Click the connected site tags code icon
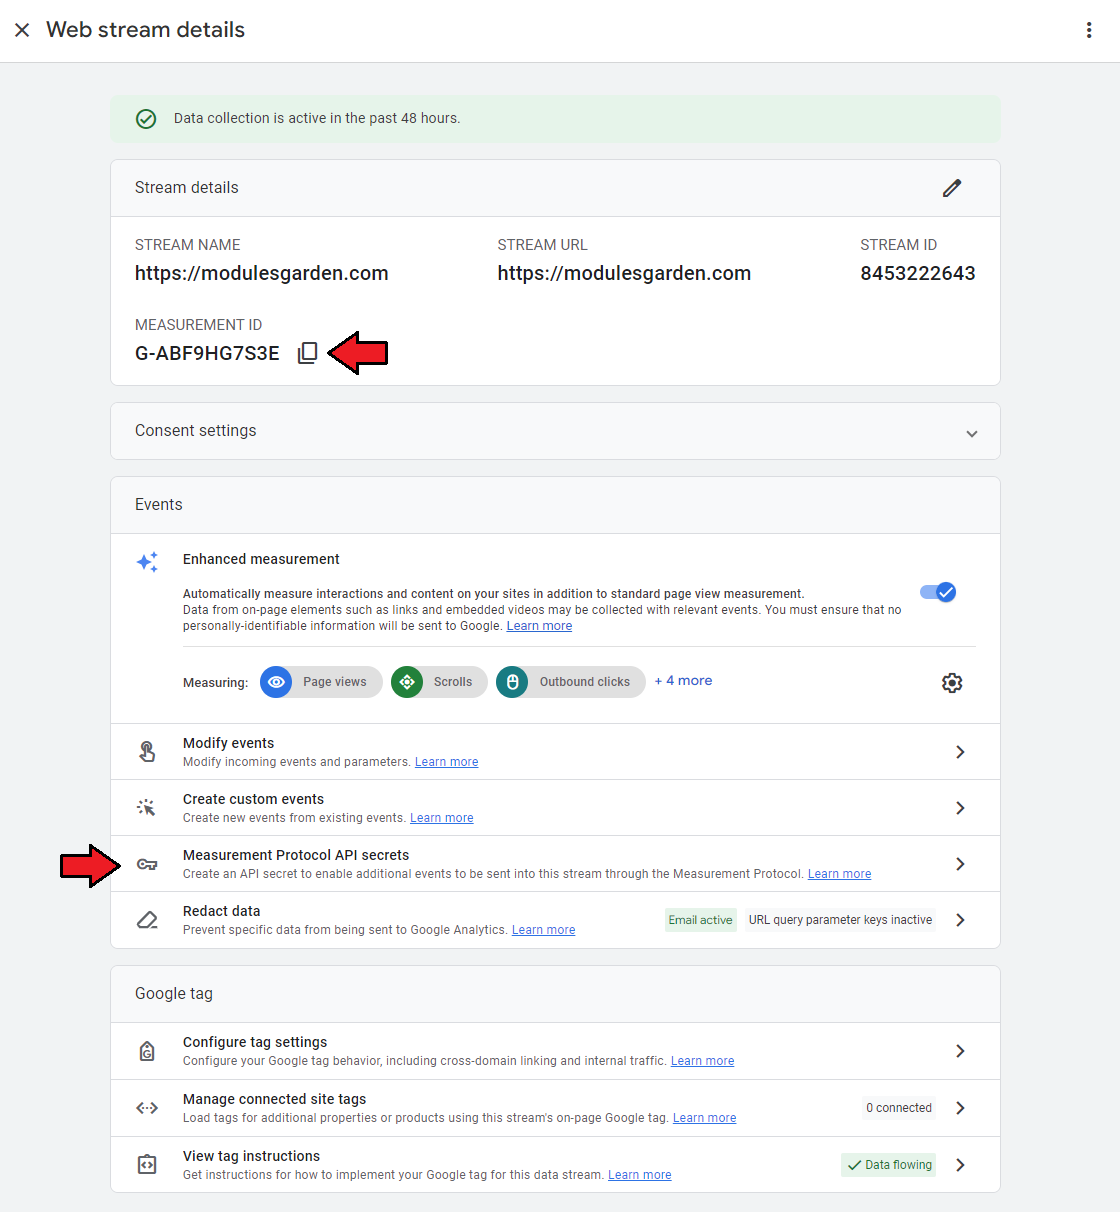Image resolution: width=1120 pixels, height=1212 pixels. pos(147,1108)
